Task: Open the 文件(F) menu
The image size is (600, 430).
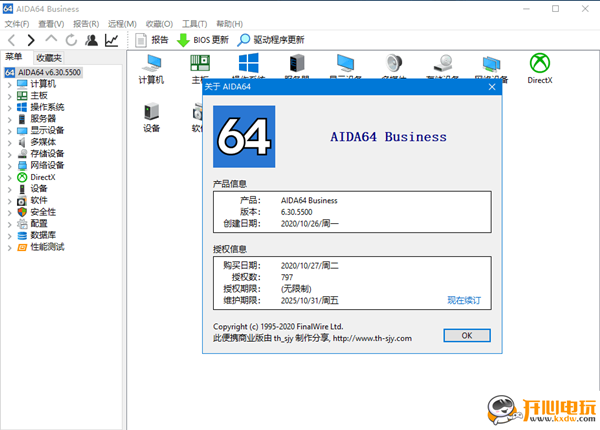Action: point(19,23)
